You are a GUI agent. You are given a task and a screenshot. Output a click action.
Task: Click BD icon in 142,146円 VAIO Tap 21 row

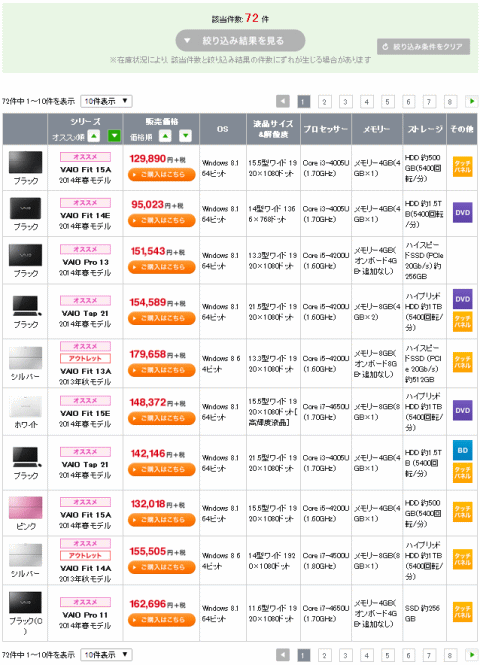point(462,450)
